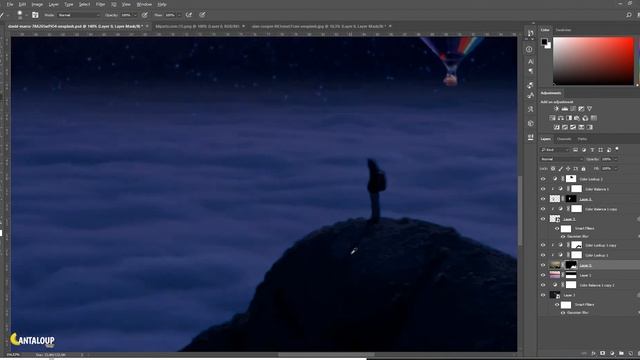Screen dimensions: 640x360
Task: Open the brush settings panel icon
Action: tap(35, 15)
